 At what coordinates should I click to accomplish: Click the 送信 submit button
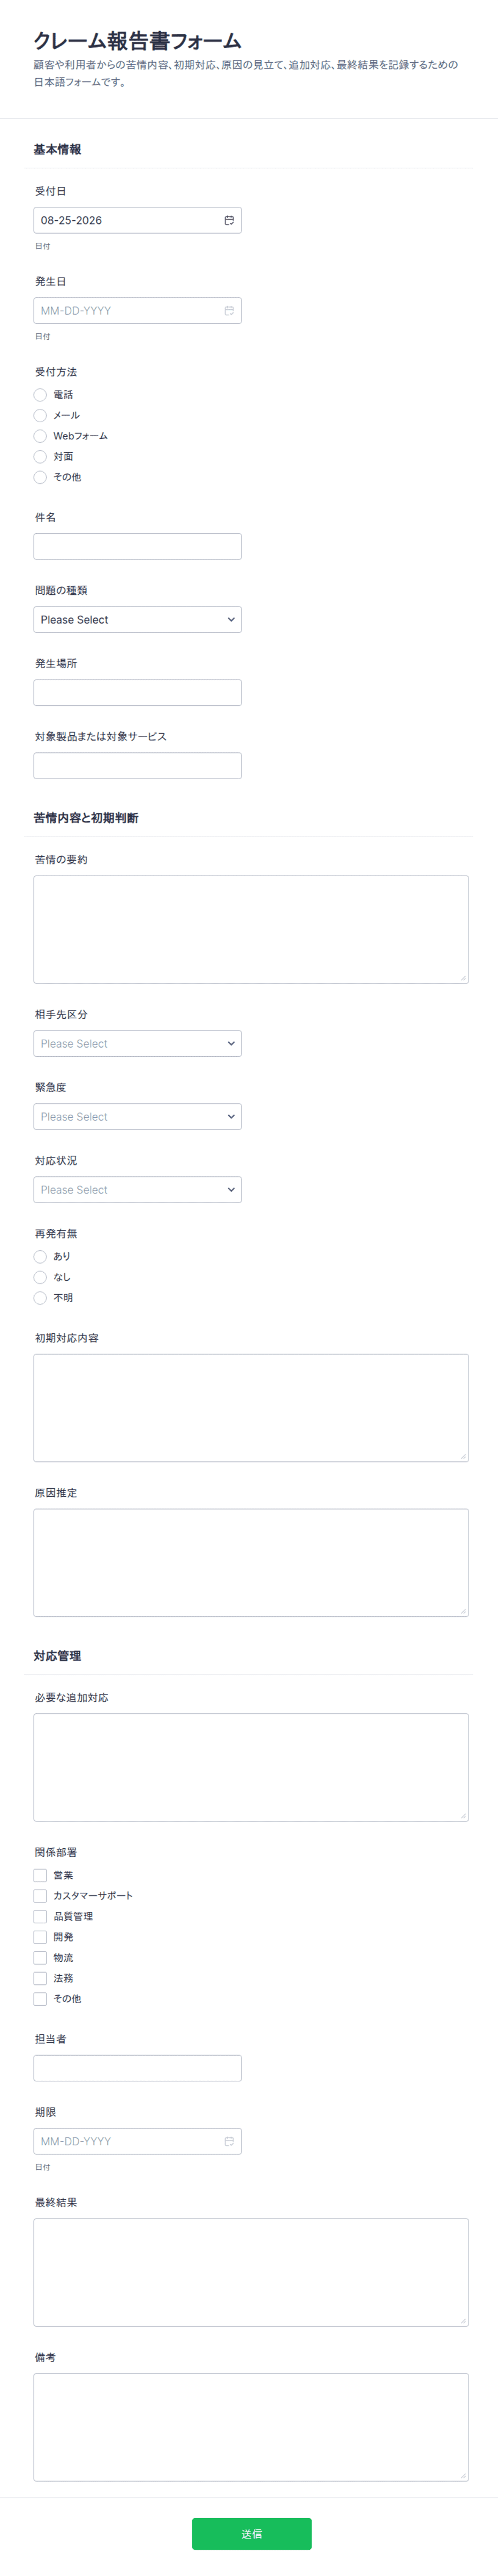251,2533
